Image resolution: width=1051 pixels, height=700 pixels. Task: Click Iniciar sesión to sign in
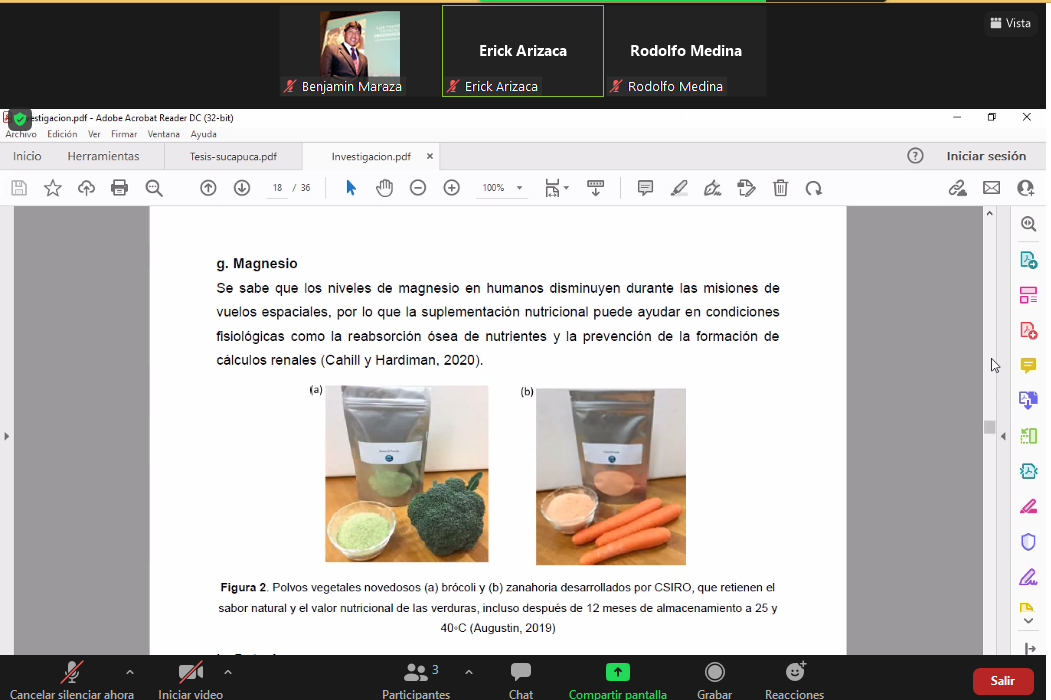[986, 156]
